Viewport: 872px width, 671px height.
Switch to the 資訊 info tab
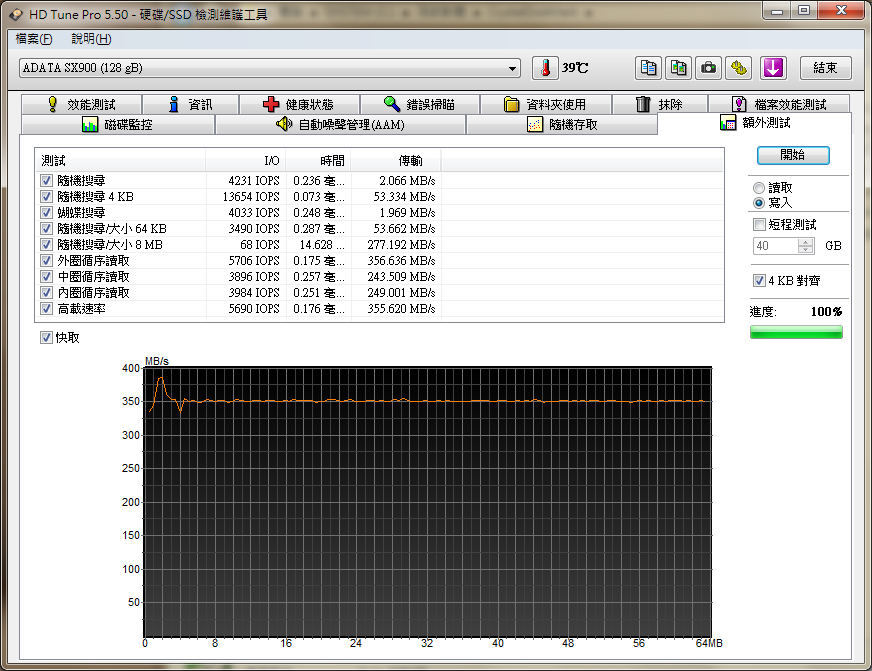click(190, 105)
